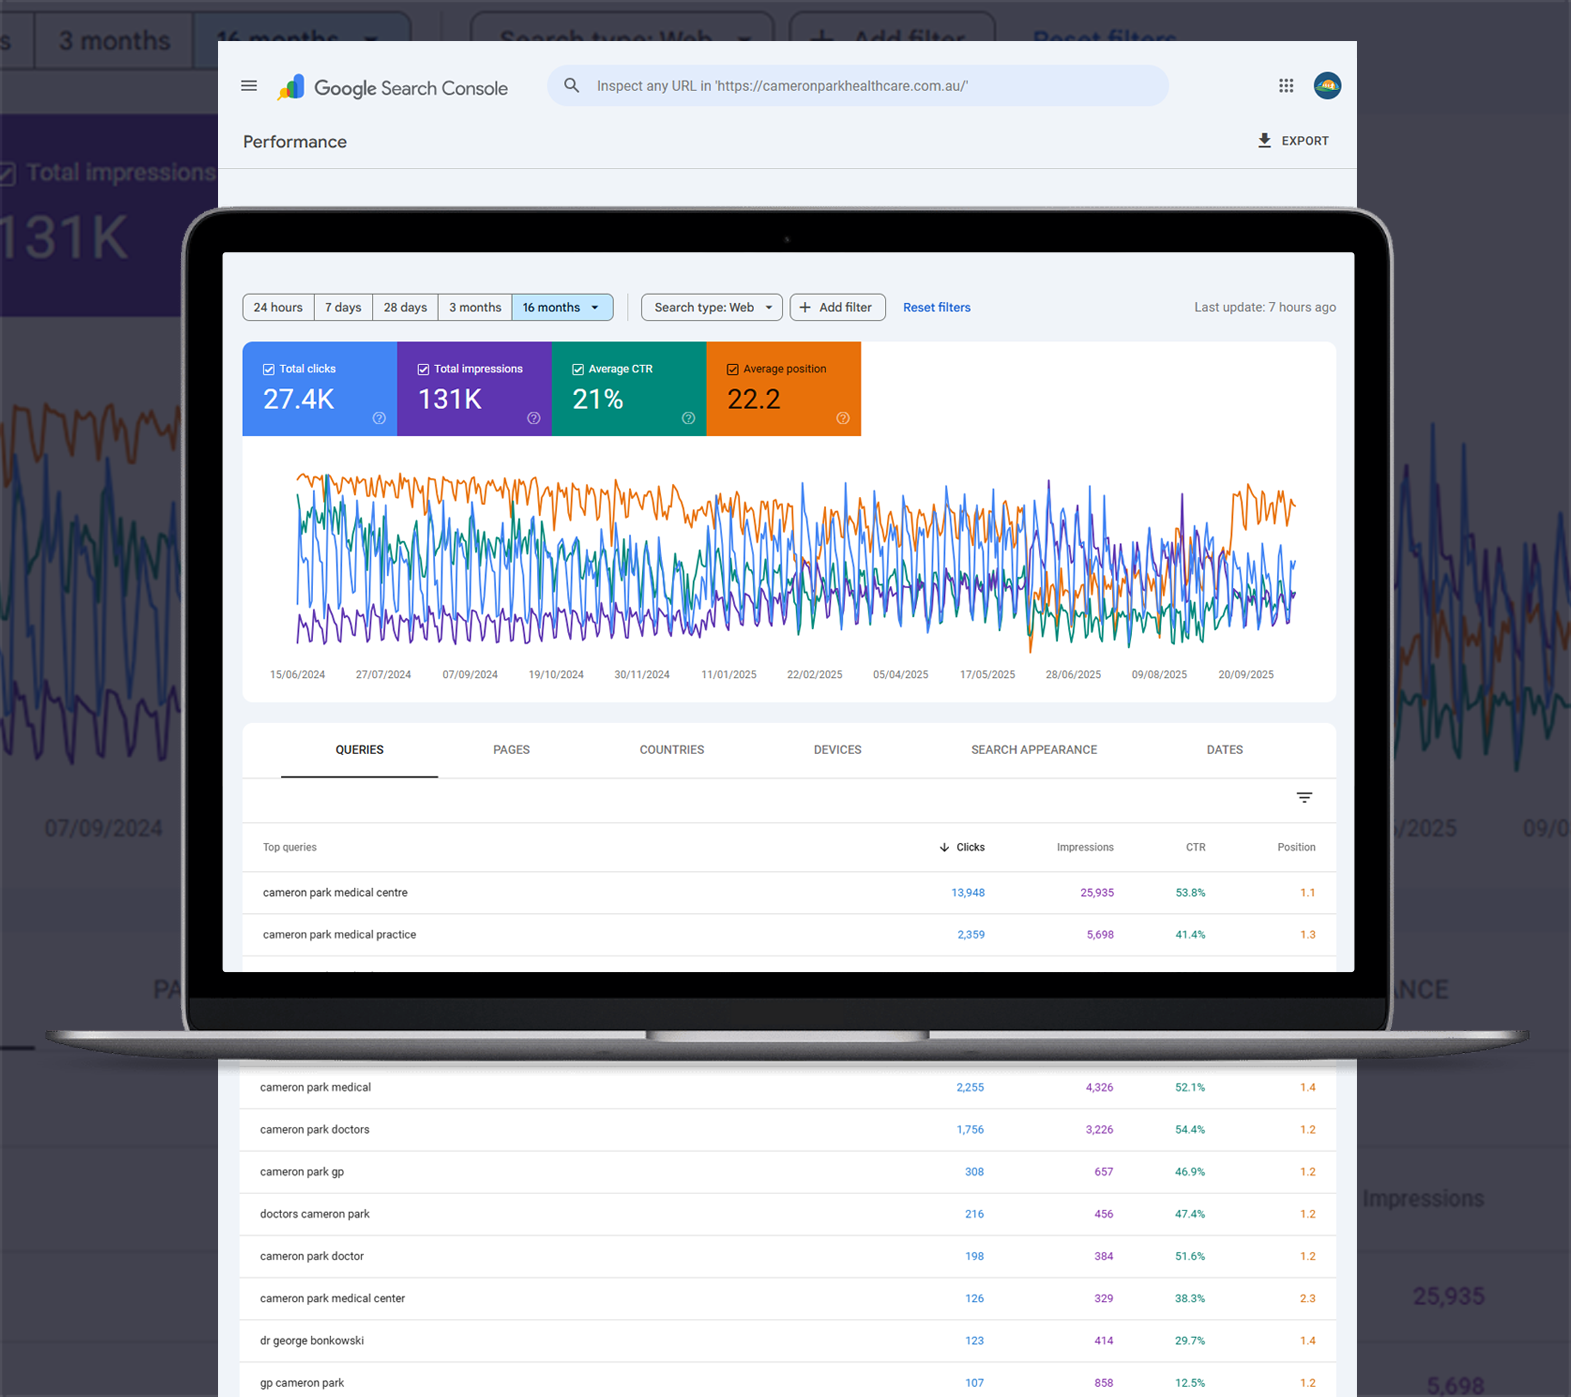1571x1397 pixels.
Task: Select the 24 hours range
Action: [x=278, y=307]
